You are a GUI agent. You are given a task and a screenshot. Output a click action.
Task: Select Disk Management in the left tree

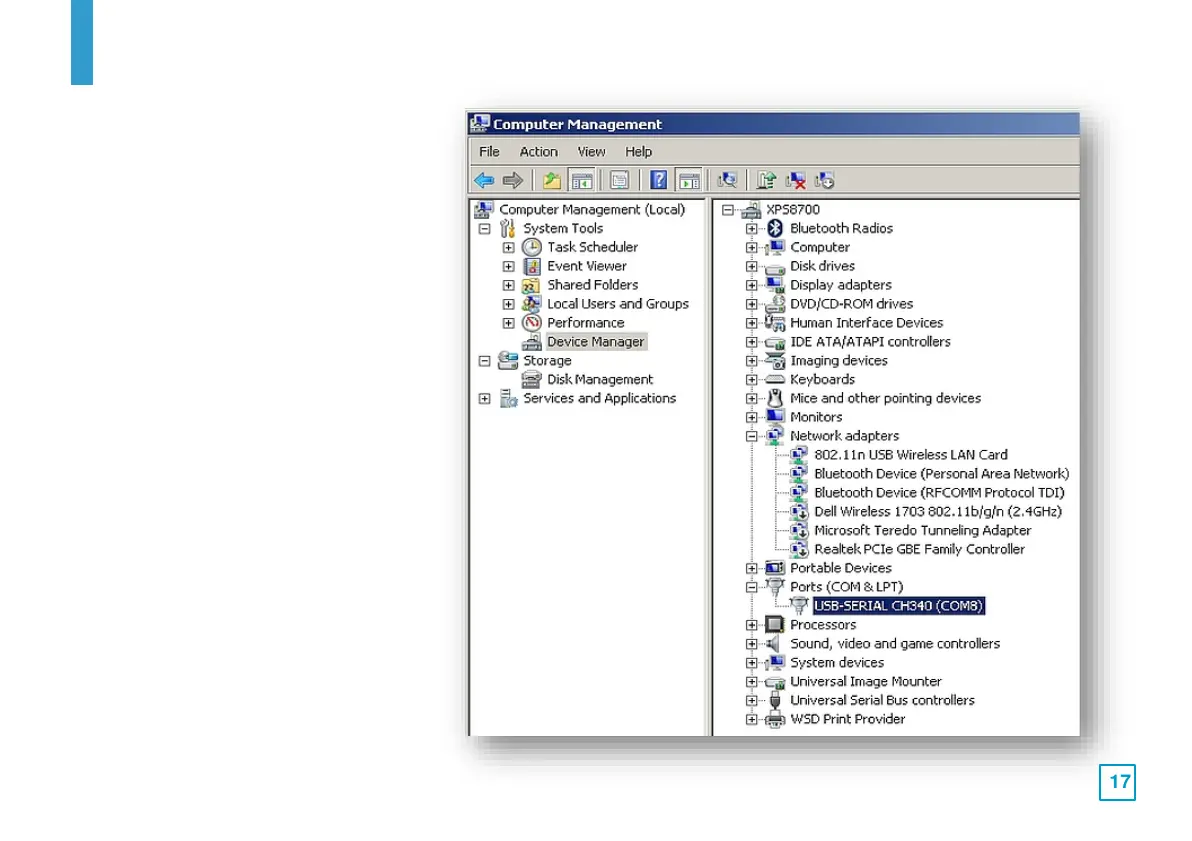pyautogui.click(x=599, y=380)
